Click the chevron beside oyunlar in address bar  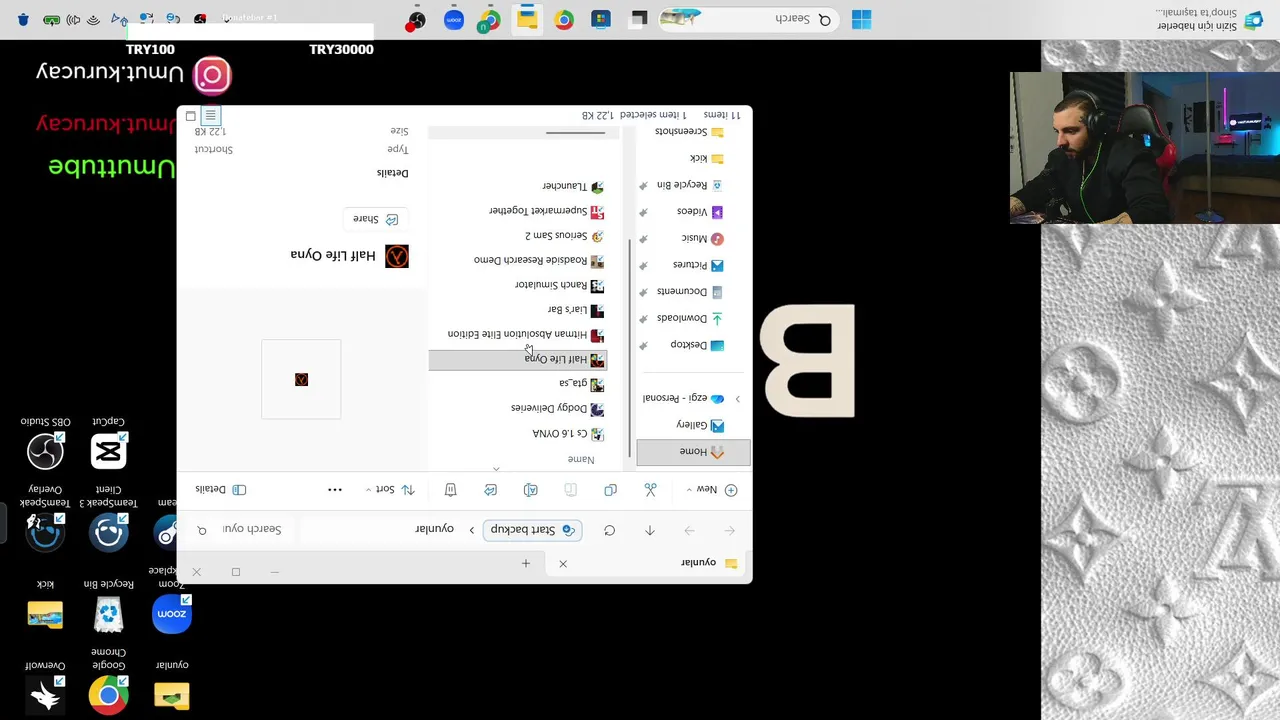click(472, 530)
